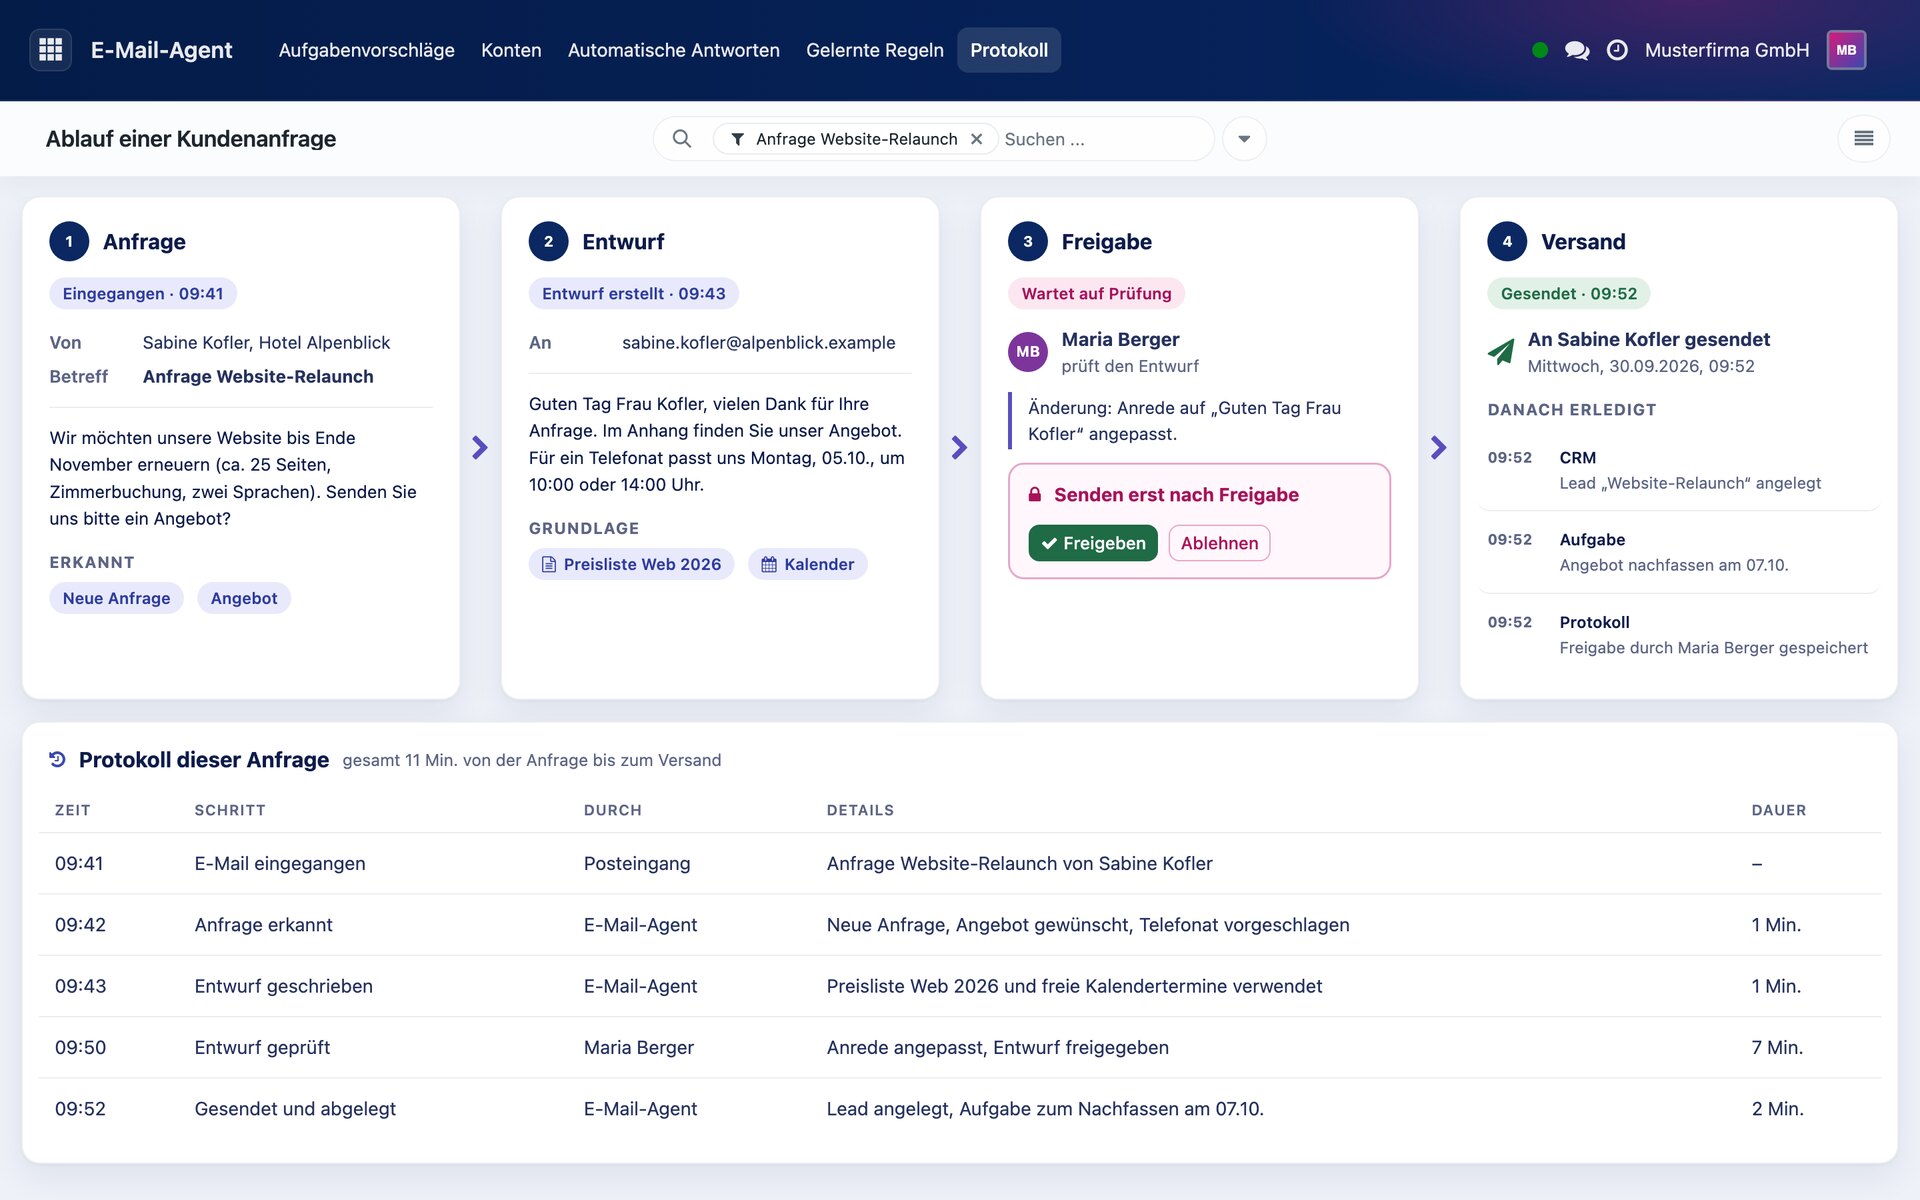Screen dimensions: 1920x1200
Task: Open the CRM Lead Website-Relaunch entry
Action: point(1679,470)
